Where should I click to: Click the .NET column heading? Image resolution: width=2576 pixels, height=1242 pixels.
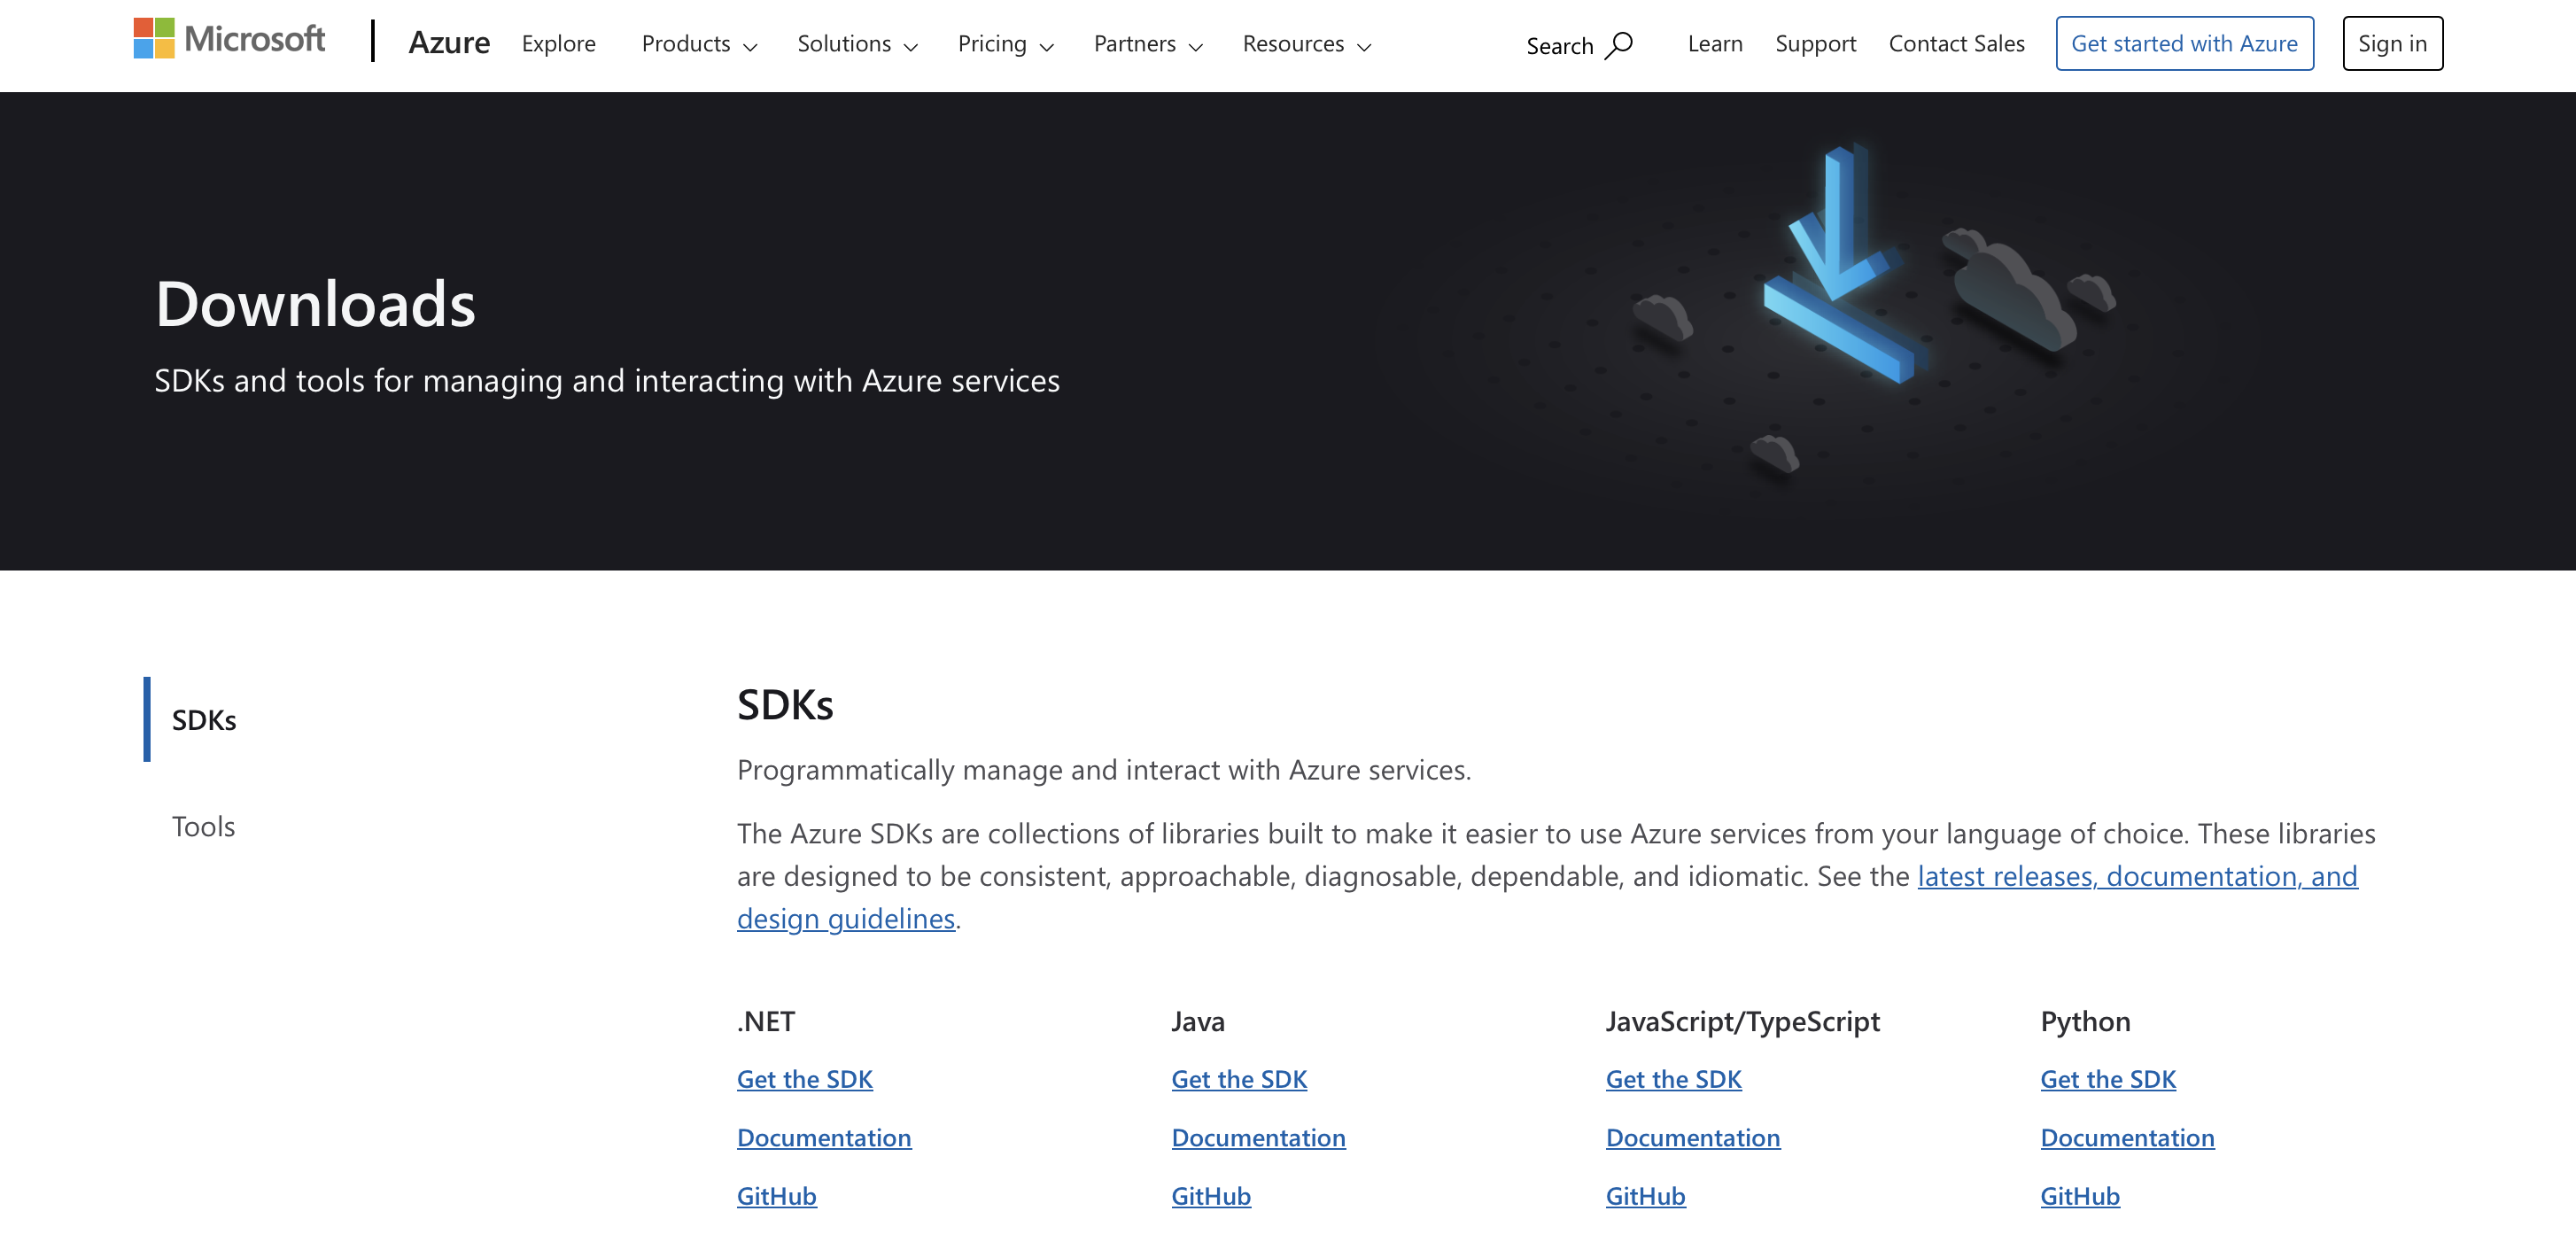tap(766, 1021)
